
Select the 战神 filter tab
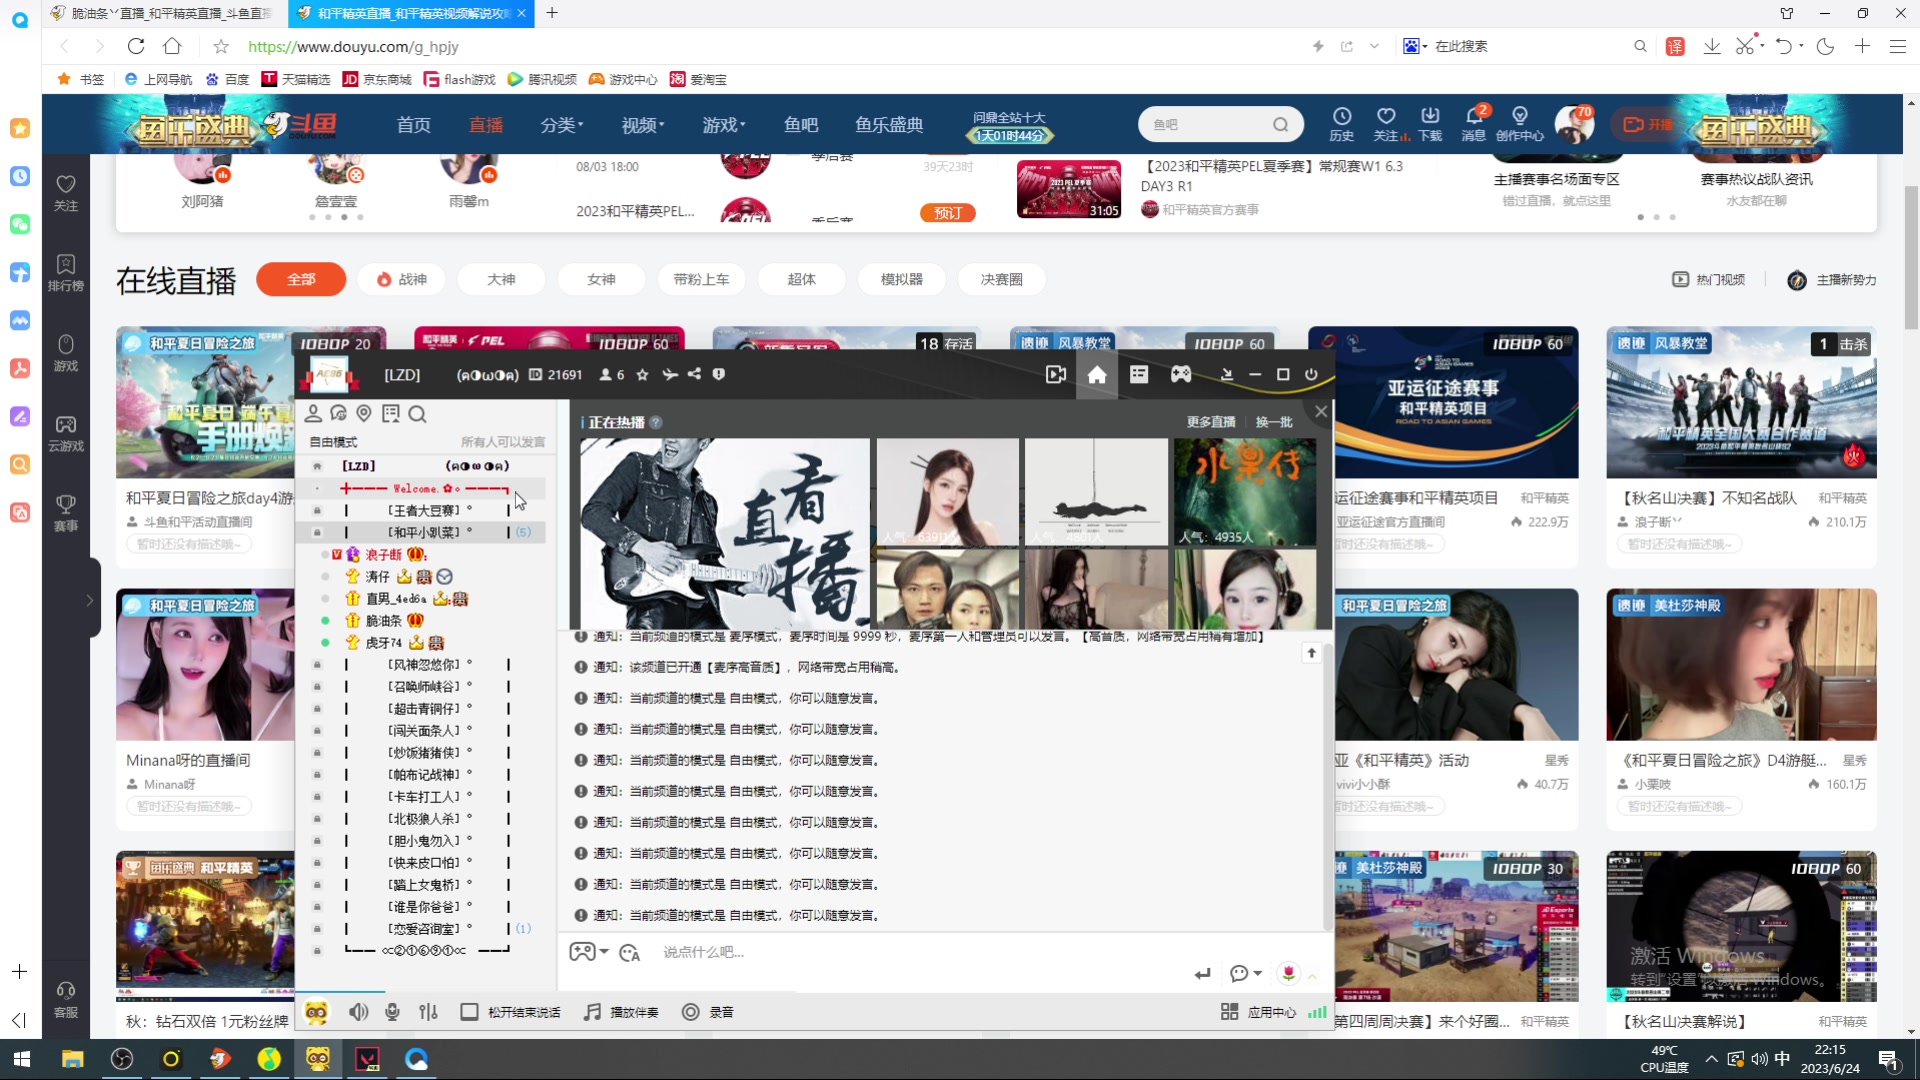(401, 279)
